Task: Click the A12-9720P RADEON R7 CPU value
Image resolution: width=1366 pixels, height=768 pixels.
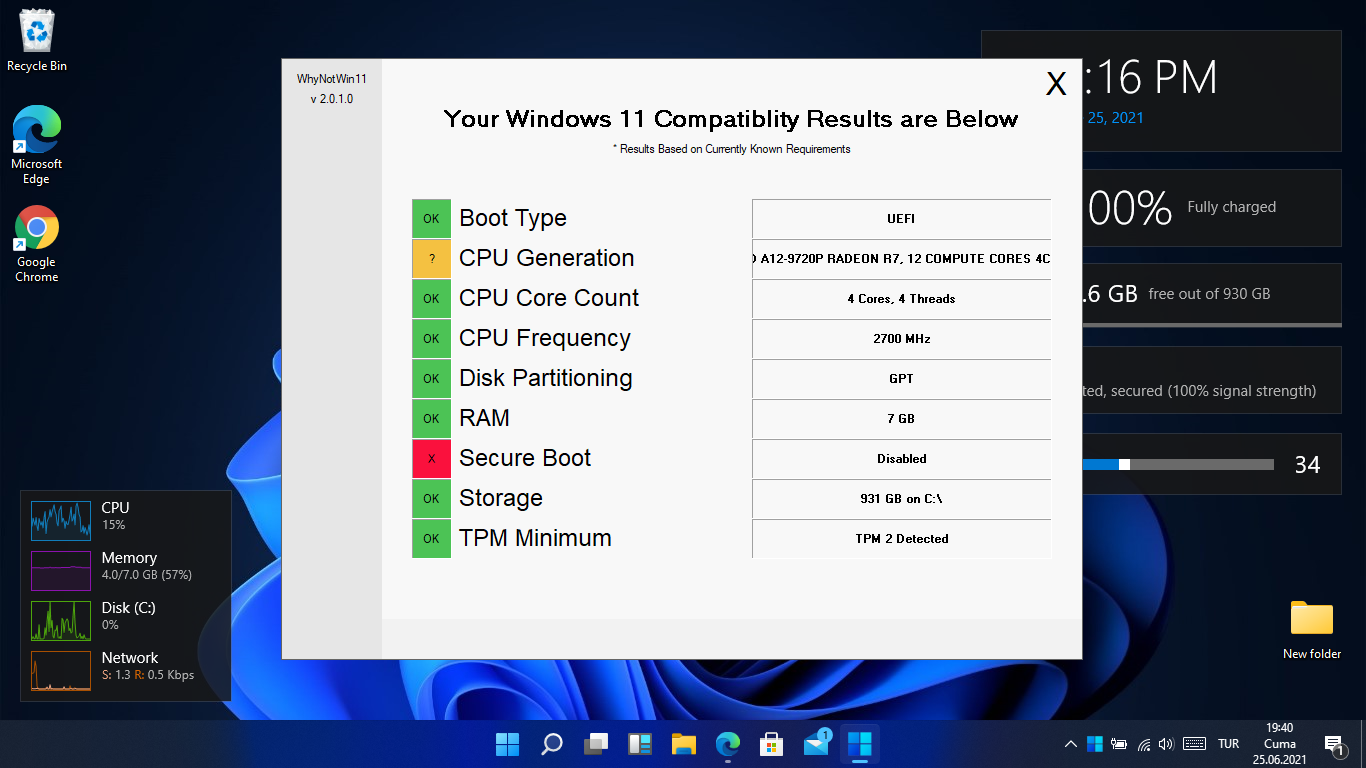Action: (x=902, y=258)
